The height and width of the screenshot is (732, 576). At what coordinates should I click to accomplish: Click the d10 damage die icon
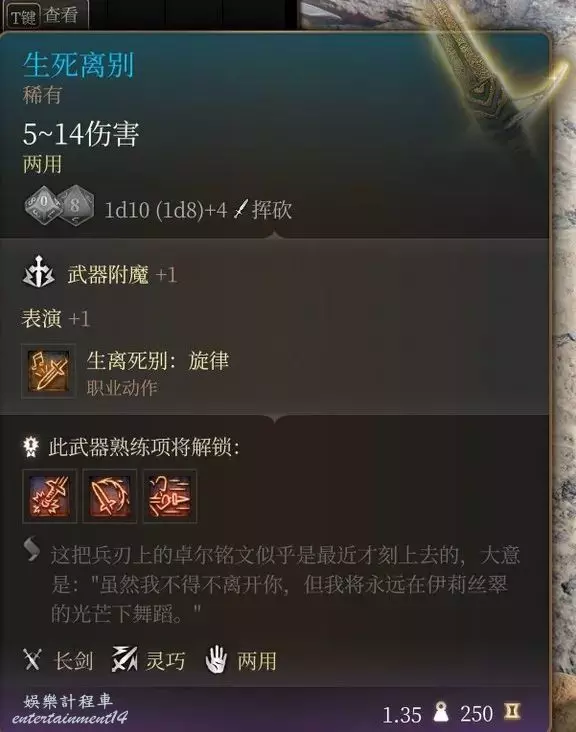43,205
